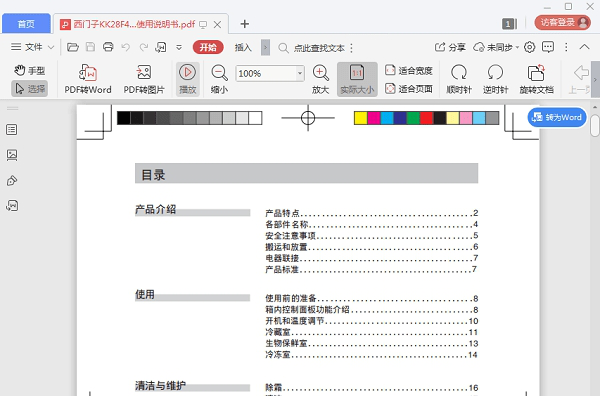Select the 手型 hand tool
Viewport: 600px width, 411px height.
click(30, 69)
